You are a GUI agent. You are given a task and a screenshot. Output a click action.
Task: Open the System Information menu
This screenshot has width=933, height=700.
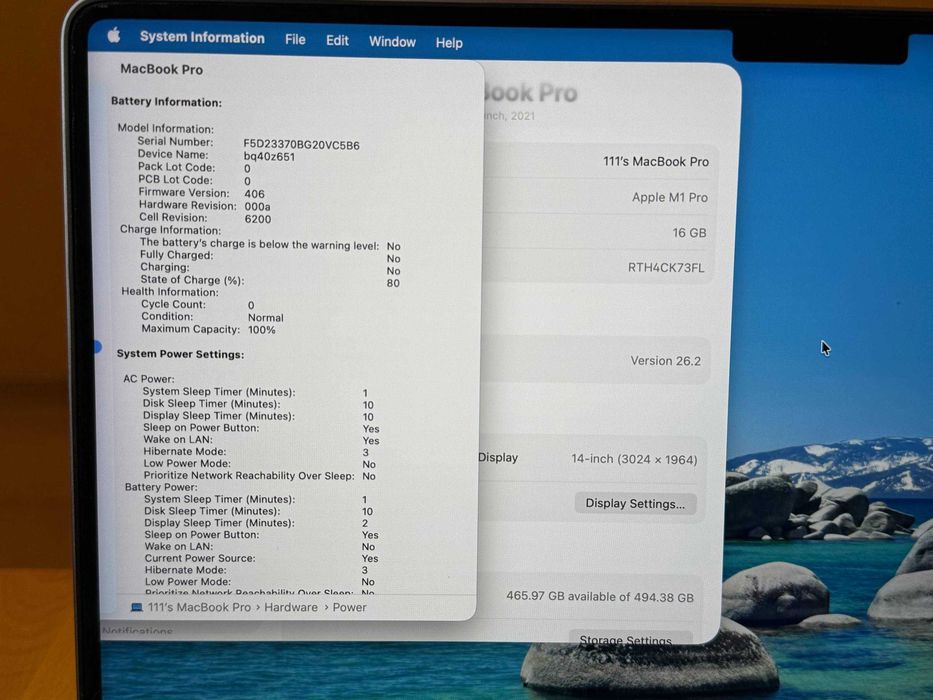pos(202,38)
